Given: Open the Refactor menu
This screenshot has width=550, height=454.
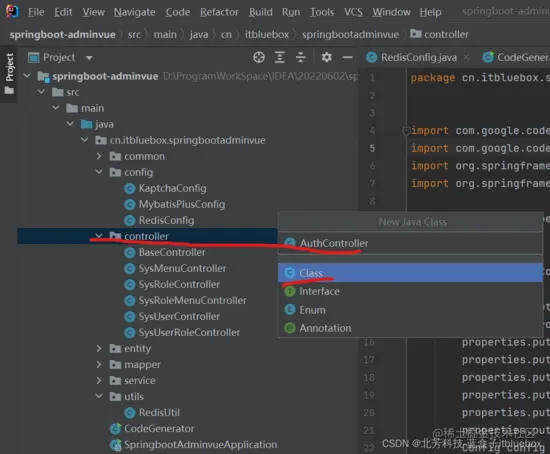Looking at the screenshot, I should (x=219, y=12).
